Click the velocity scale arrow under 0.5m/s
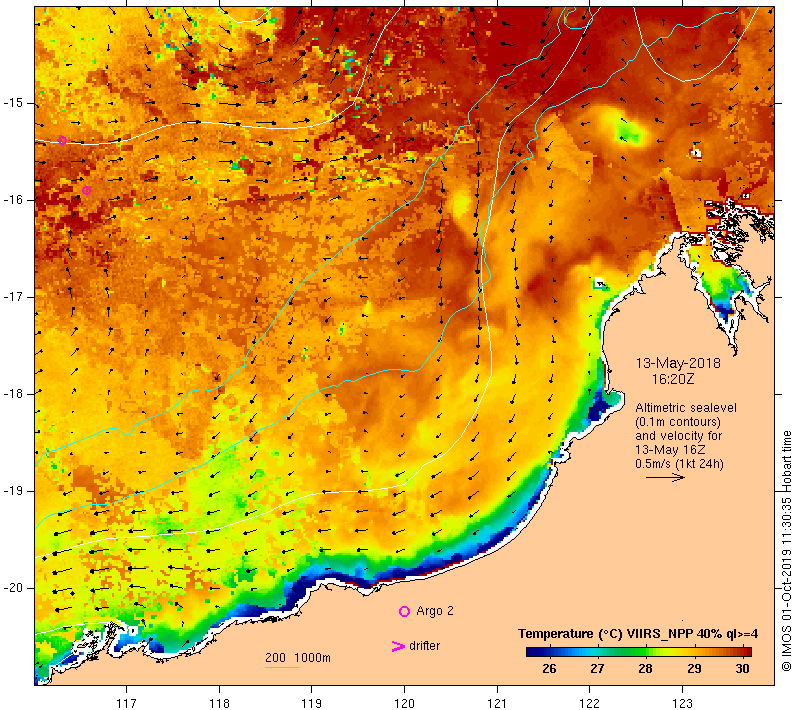Image resolution: width=800 pixels, height=710 pixels. 665,477
